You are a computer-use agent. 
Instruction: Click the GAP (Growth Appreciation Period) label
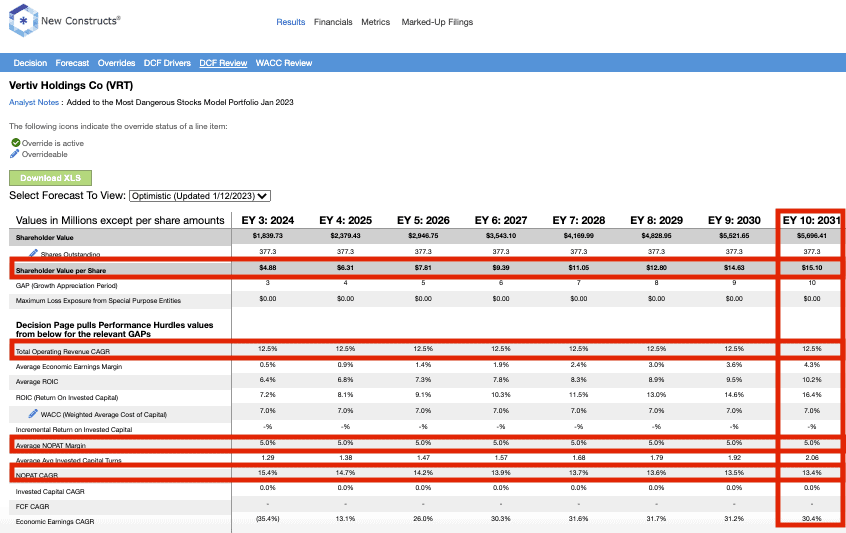pos(66,285)
